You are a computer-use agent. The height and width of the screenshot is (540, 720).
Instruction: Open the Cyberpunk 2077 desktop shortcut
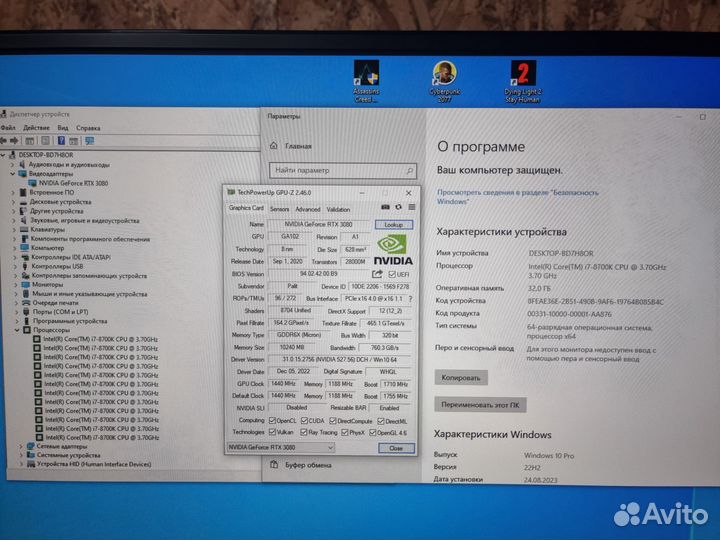[x=444, y=81]
